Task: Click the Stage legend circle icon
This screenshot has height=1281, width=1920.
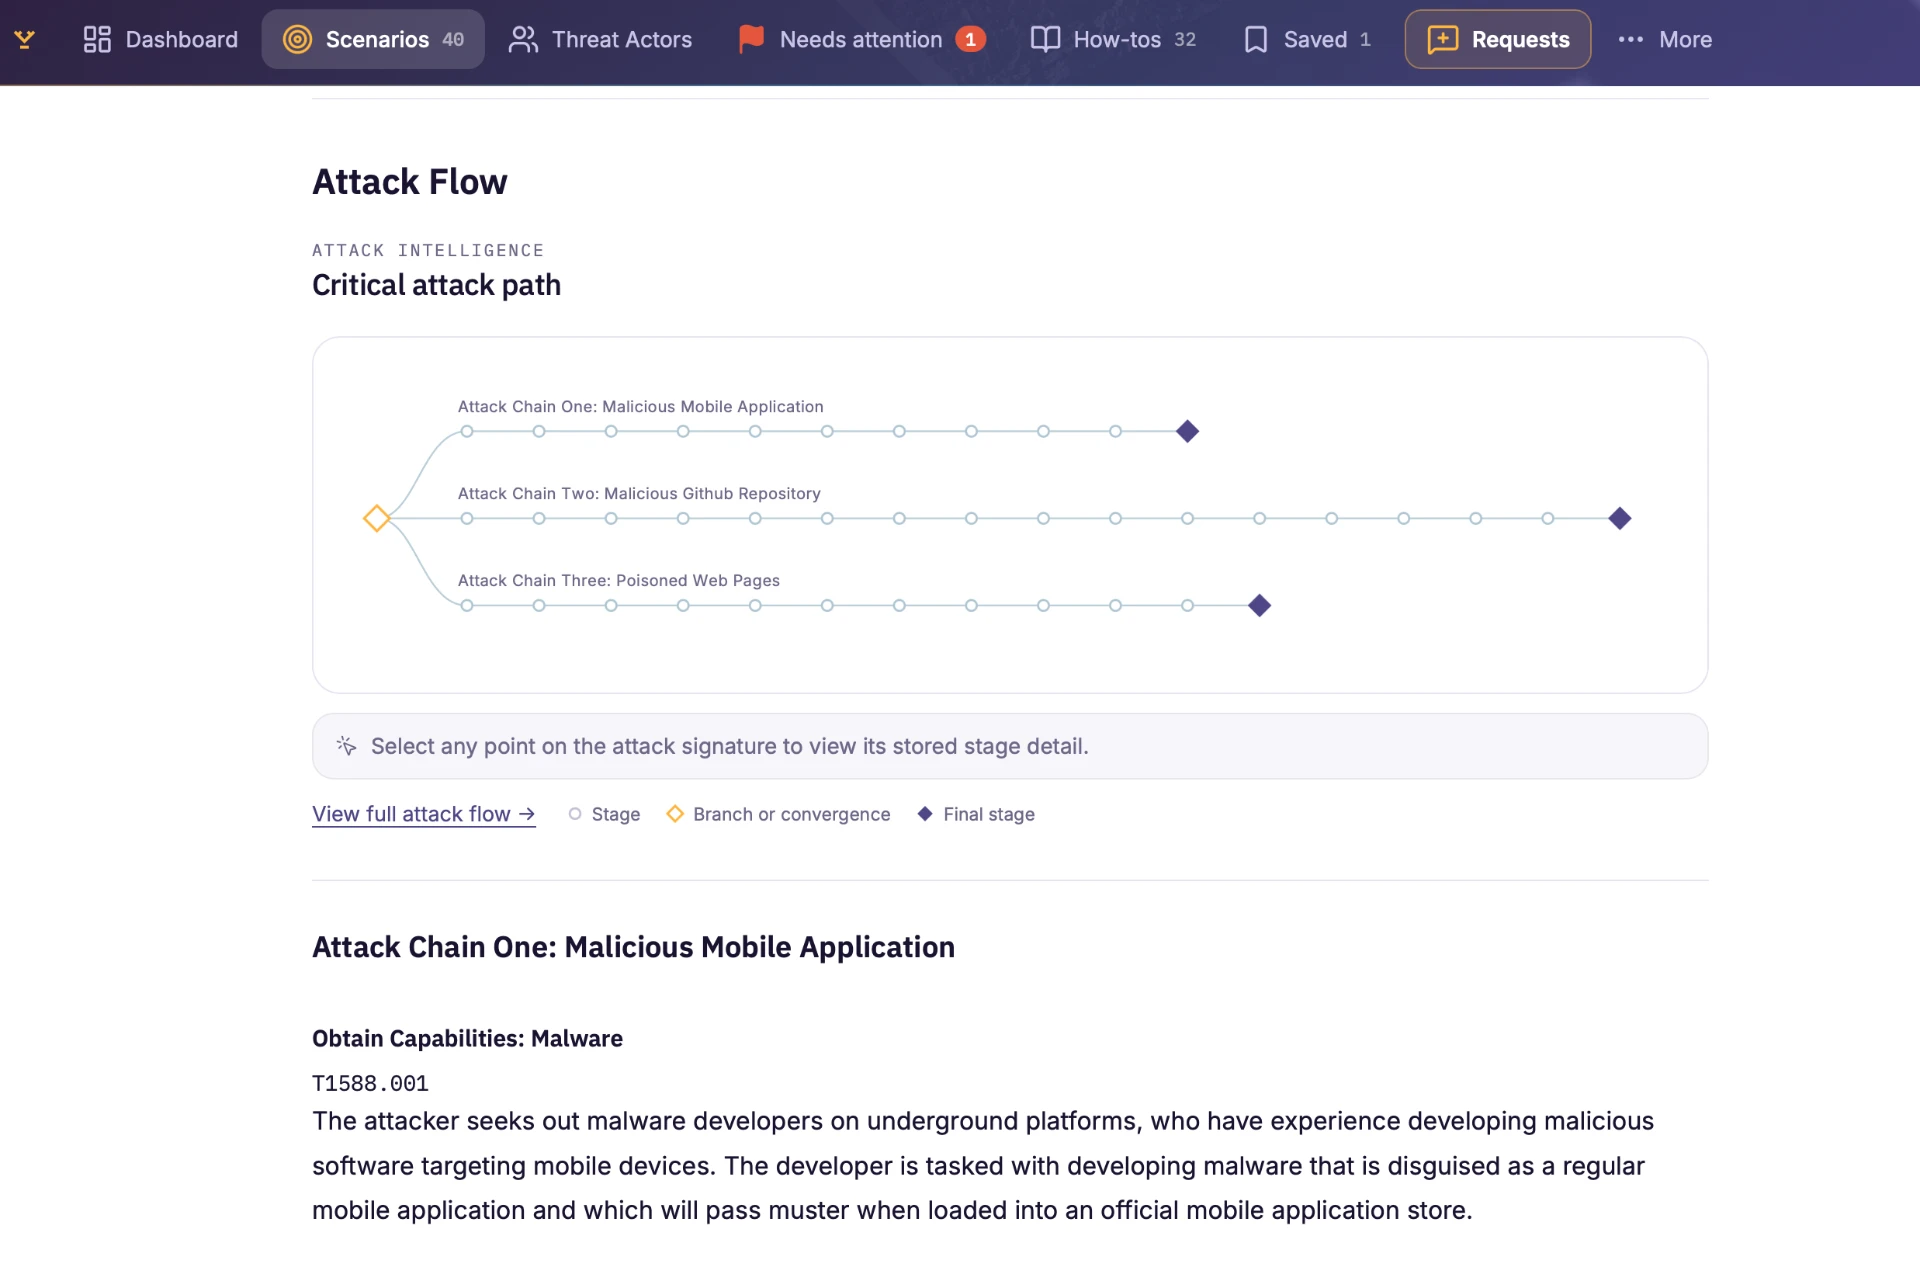Action: (x=575, y=814)
